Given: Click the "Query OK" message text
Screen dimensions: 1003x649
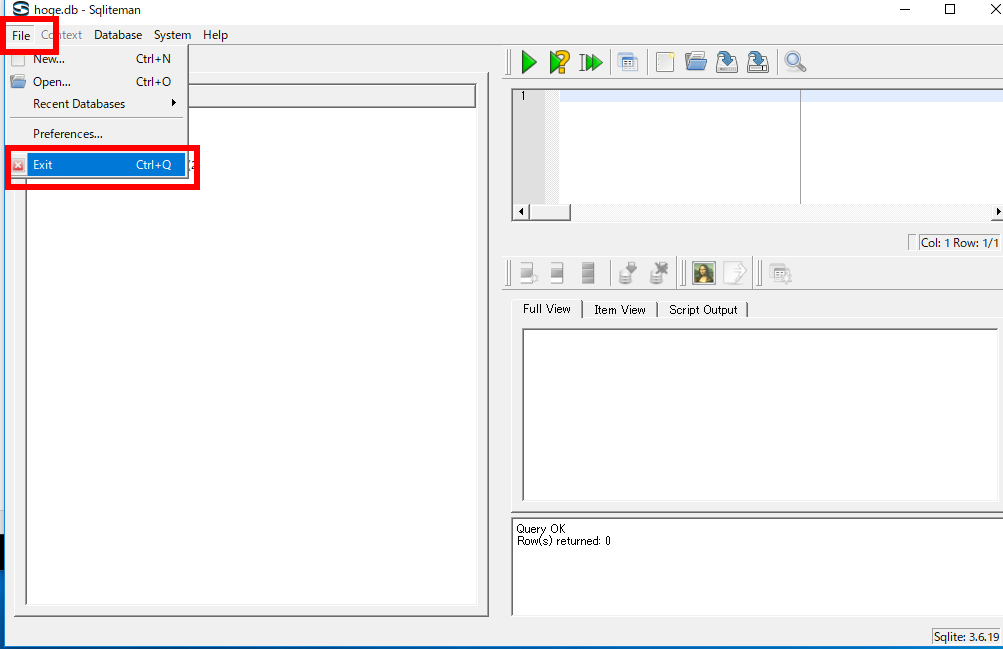Looking at the screenshot, I should coord(541,529).
